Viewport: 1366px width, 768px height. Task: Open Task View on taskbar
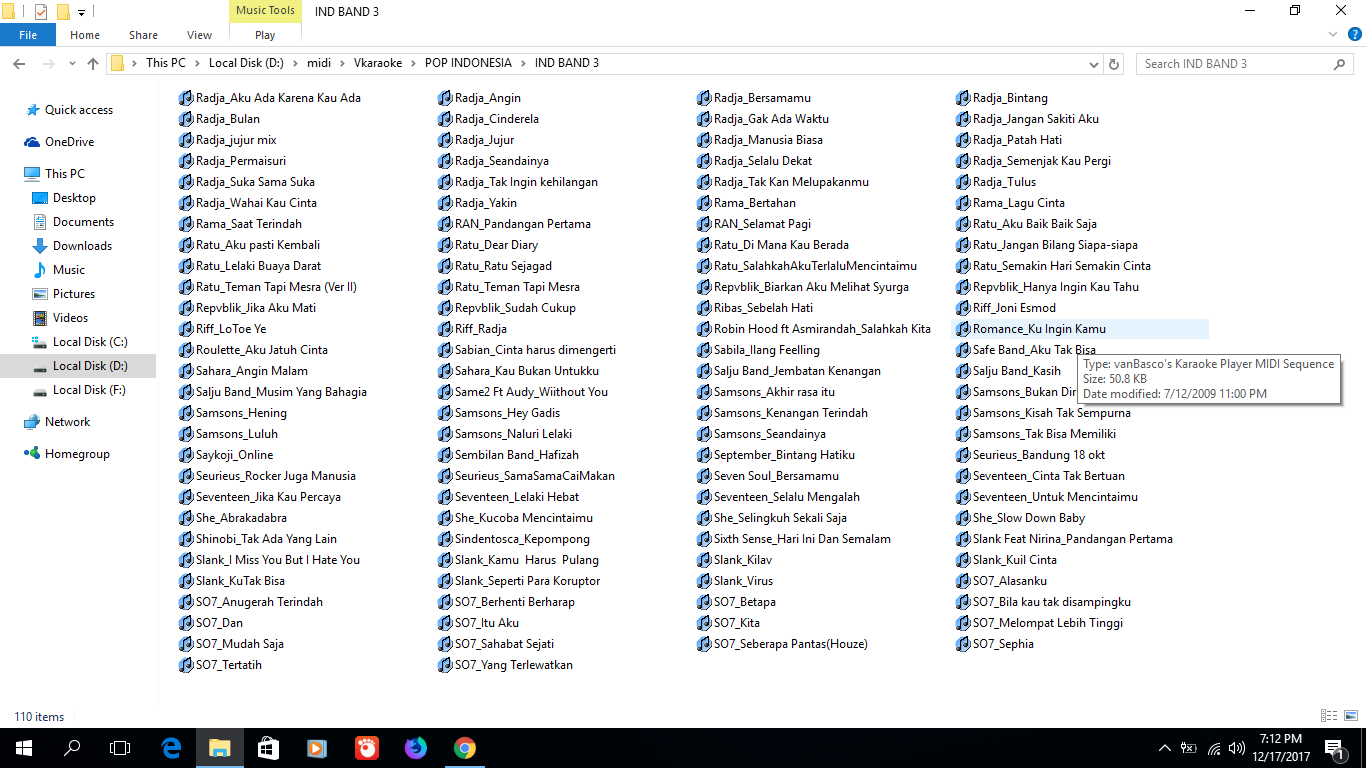click(120, 748)
